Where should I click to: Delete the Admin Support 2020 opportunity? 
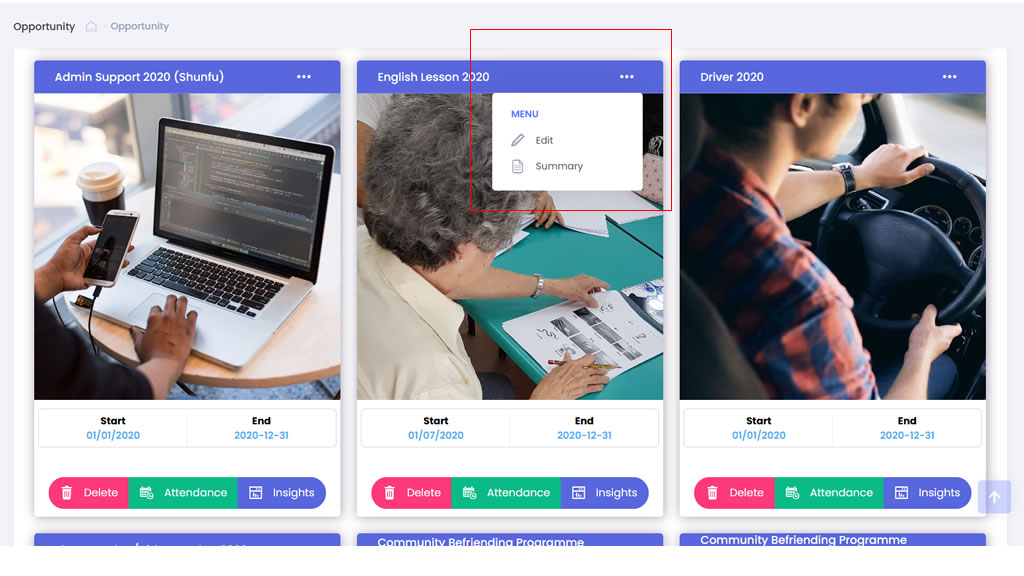89,493
